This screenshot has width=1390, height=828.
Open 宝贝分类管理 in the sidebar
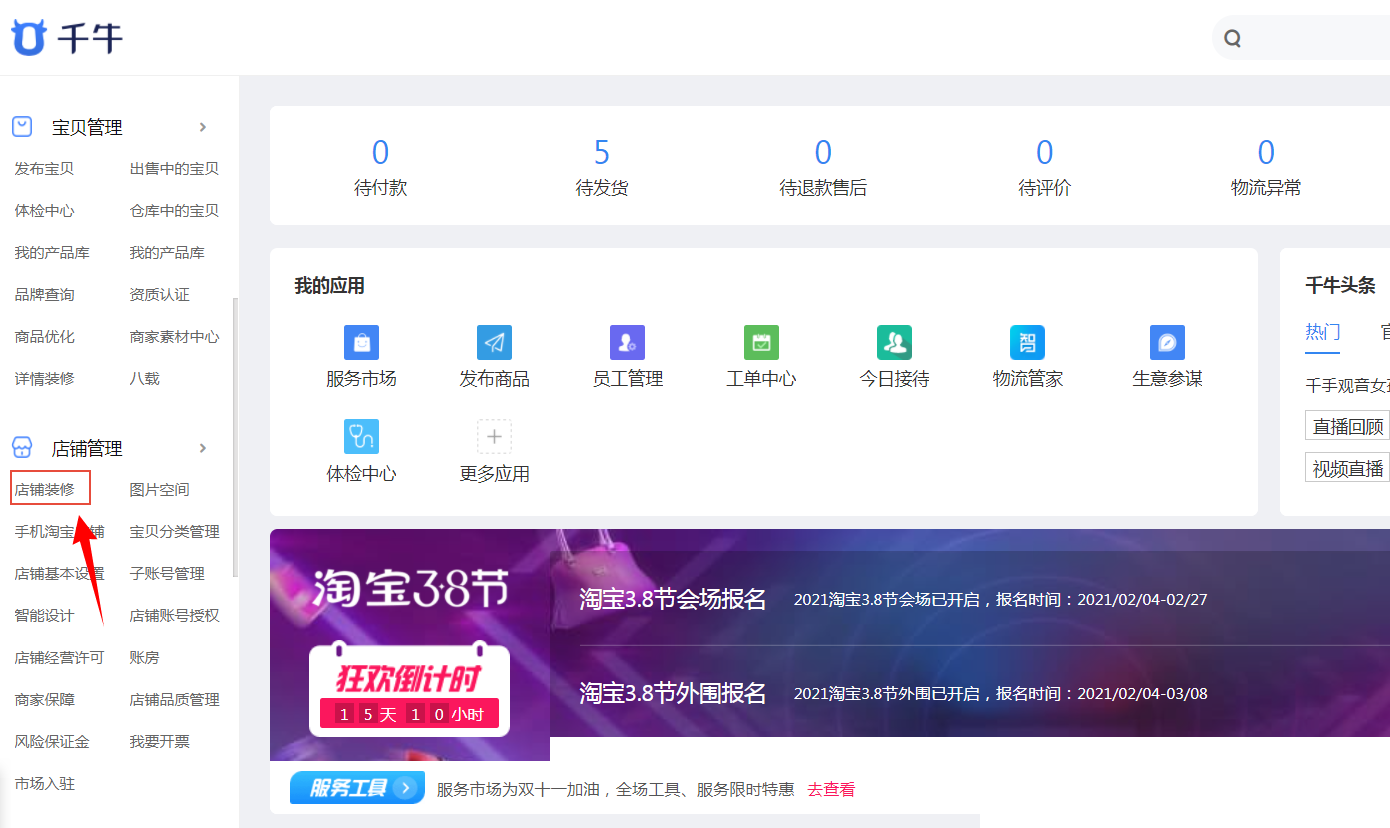point(174,532)
